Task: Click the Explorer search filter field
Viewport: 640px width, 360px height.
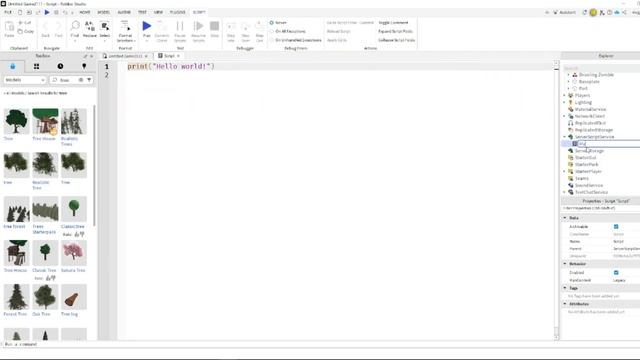Action: (601, 68)
